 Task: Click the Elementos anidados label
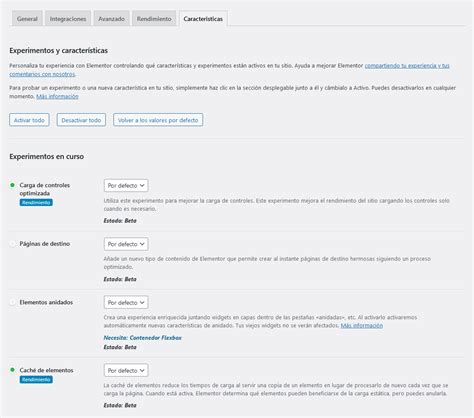[x=46, y=302]
